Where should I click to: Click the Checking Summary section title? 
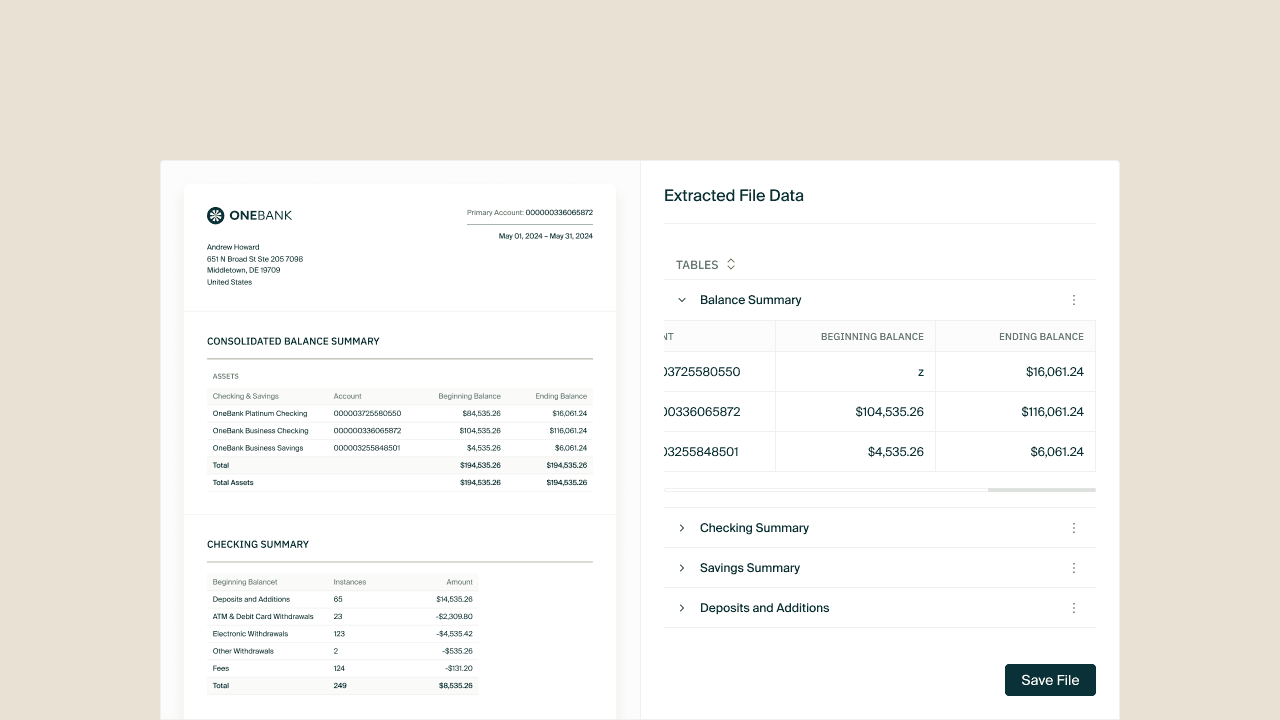click(x=754, y=528)
